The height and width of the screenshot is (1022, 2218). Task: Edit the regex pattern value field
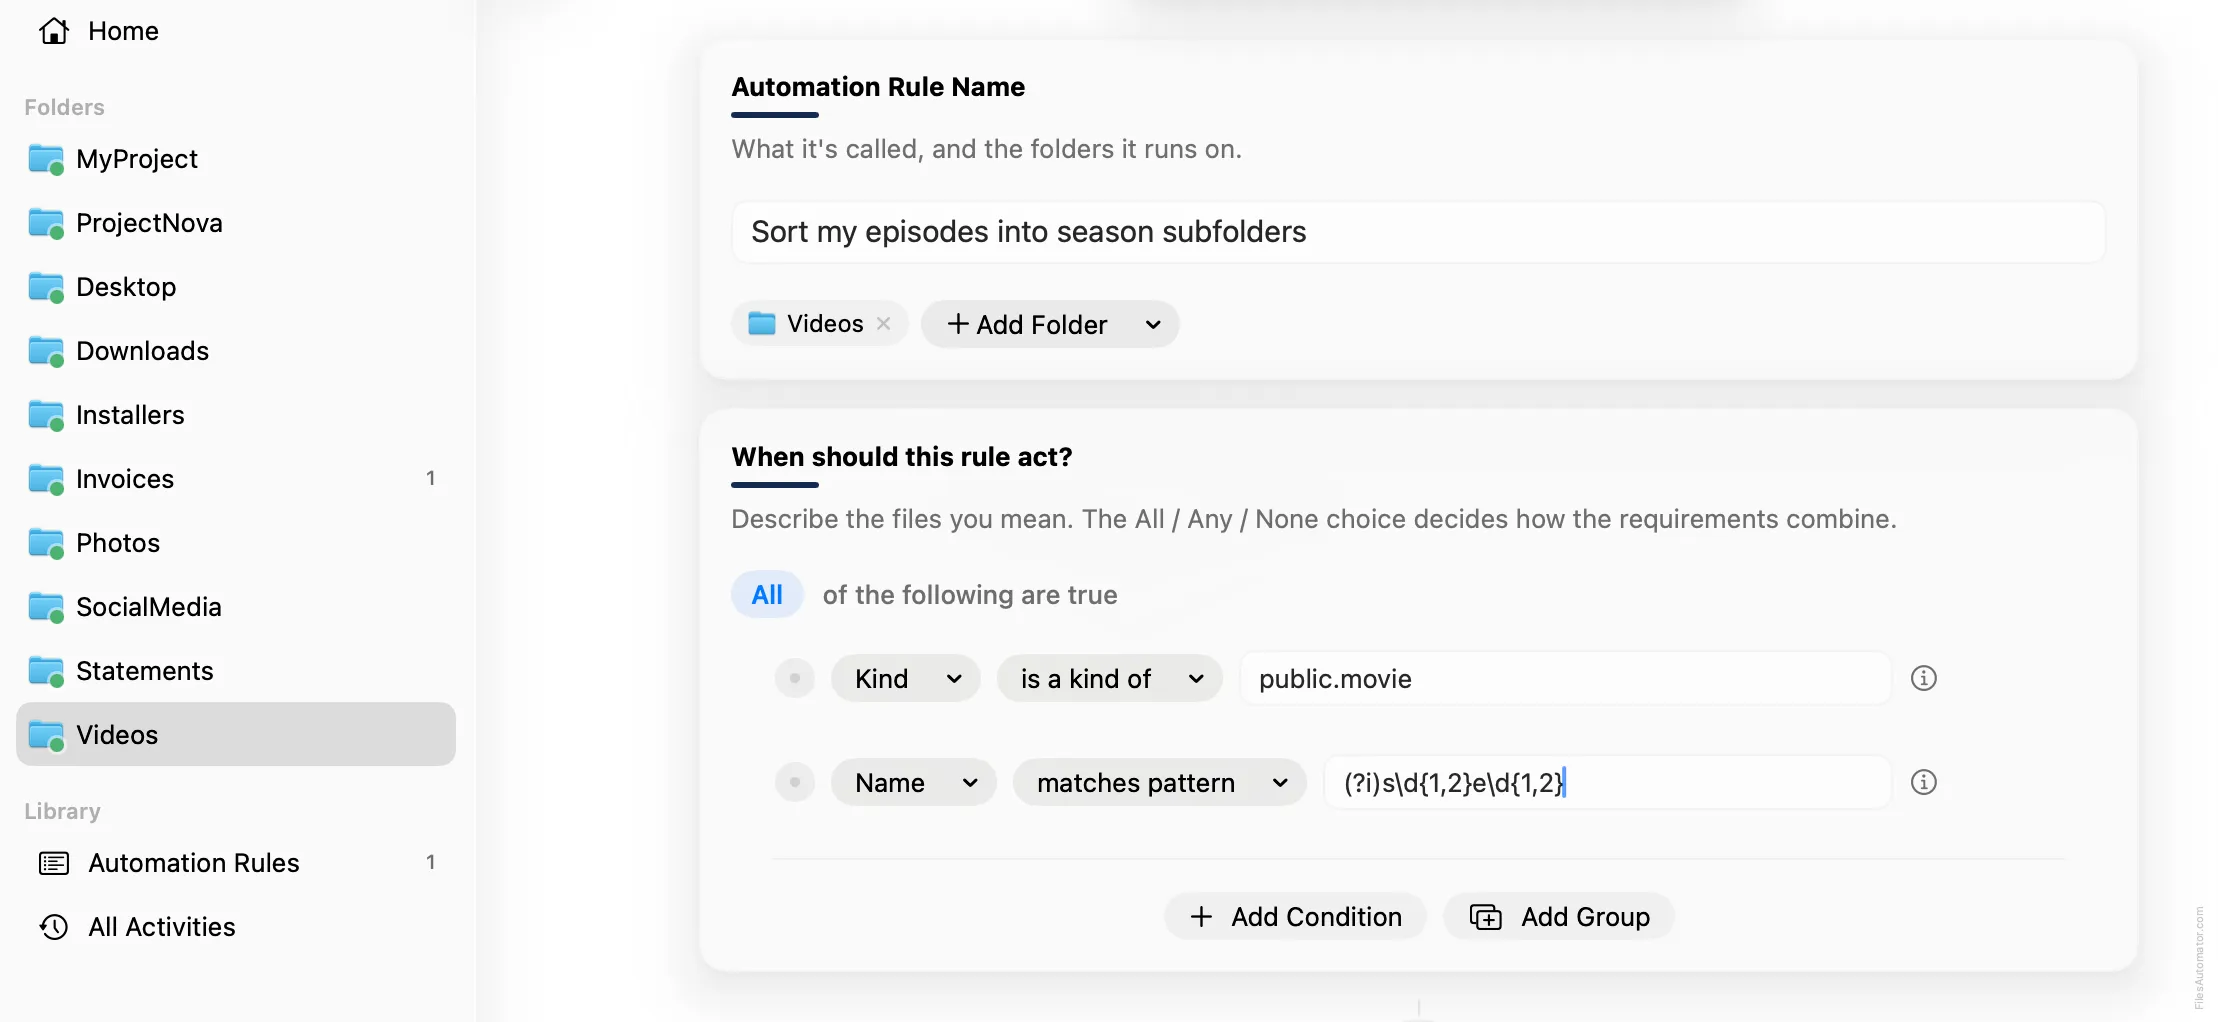click(x=1607, y=782)
